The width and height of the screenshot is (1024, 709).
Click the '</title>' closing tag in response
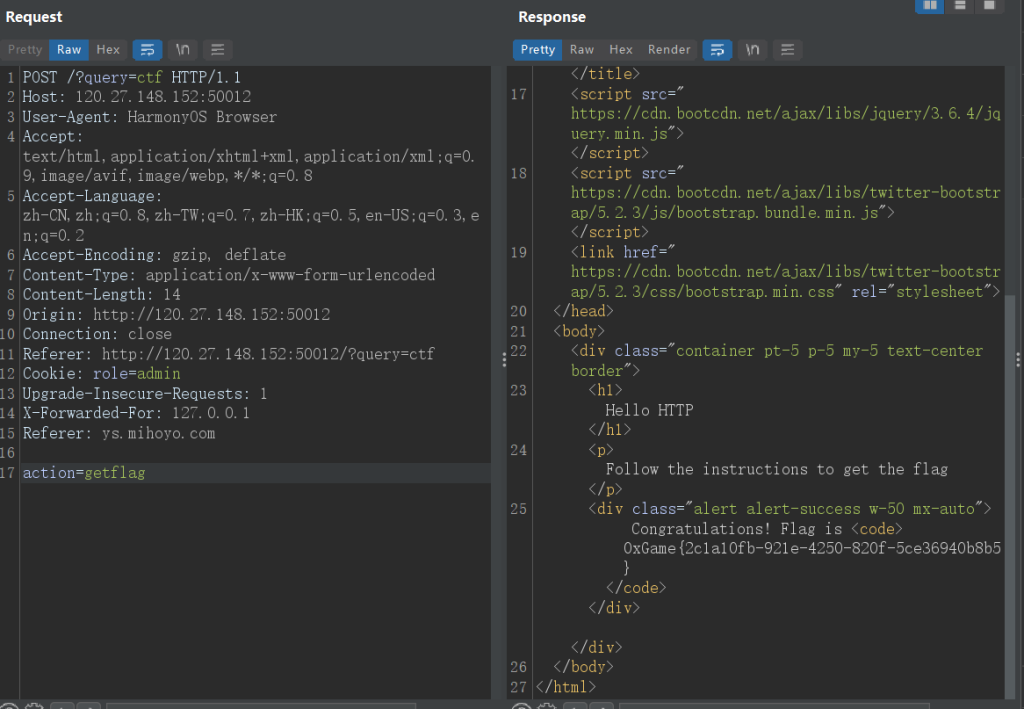pyautogui.click(x=605, y=74)
